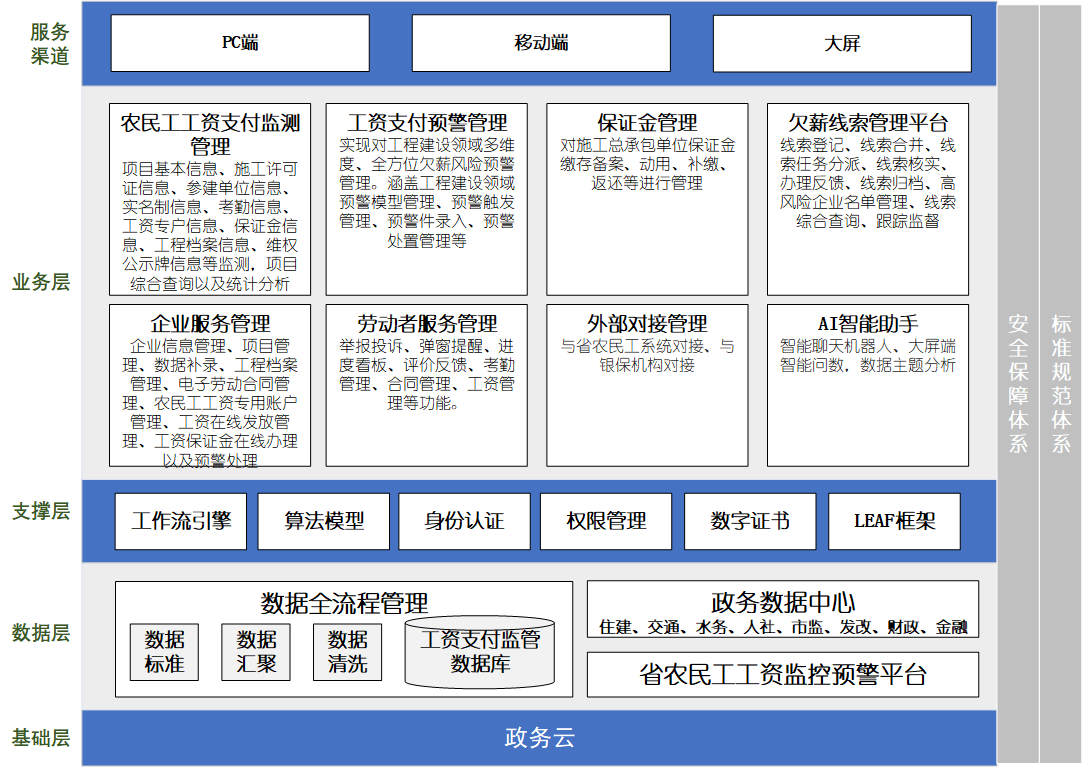Select the 企业服务管理 module box

click(210, 385)
